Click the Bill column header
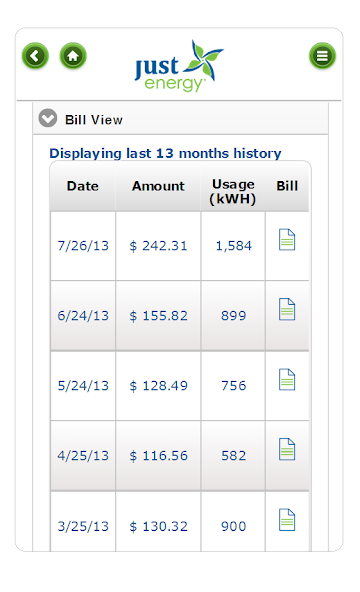This screenshot has width=360, height=592. [x=287, y=186]
